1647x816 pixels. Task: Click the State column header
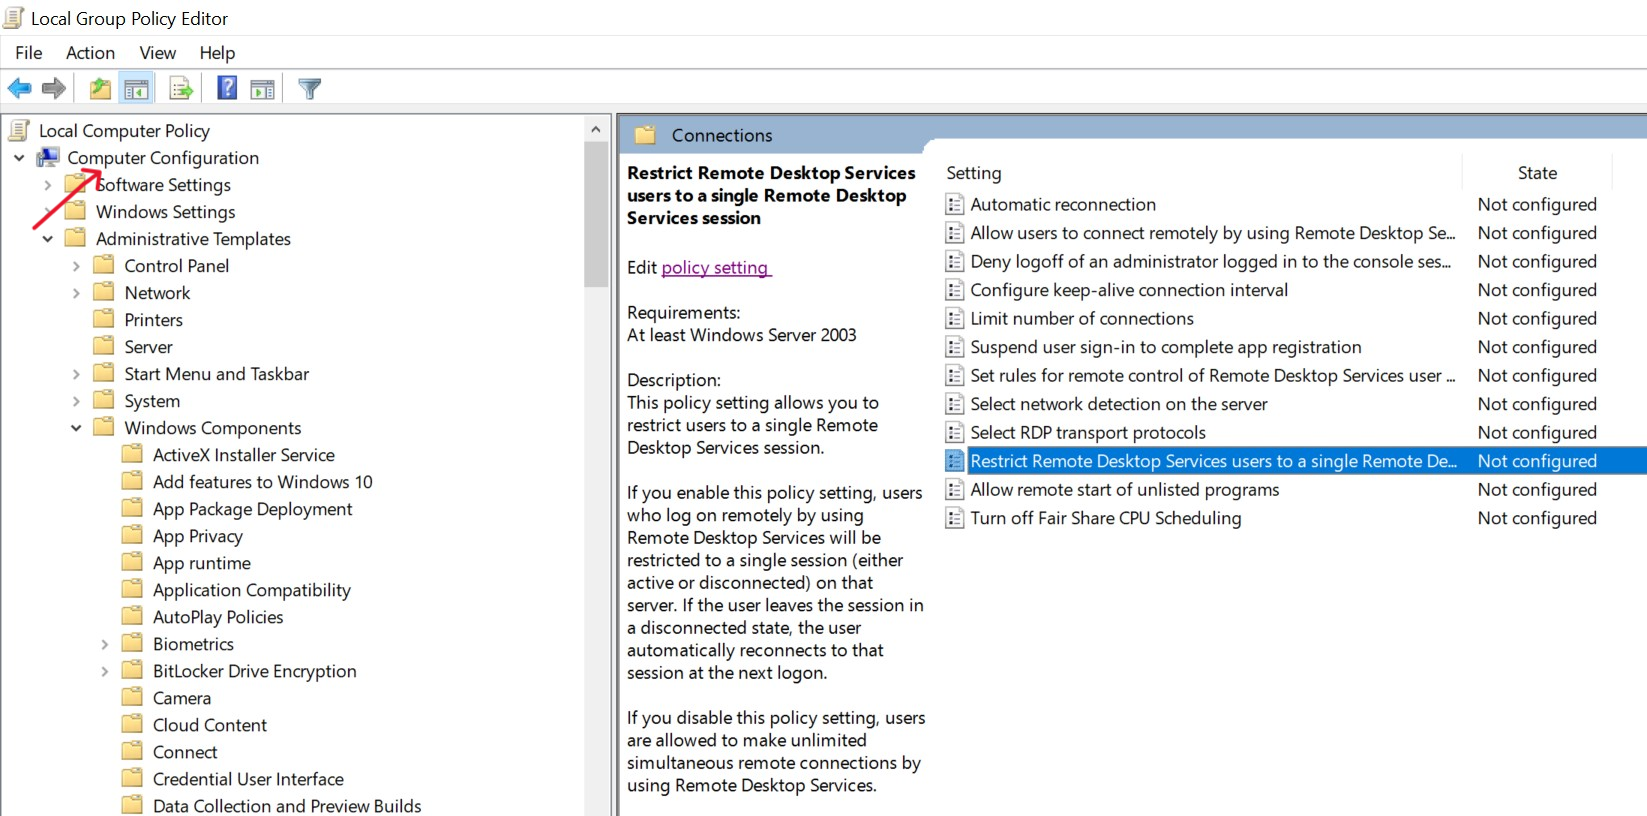click(x=1537, y=173)
